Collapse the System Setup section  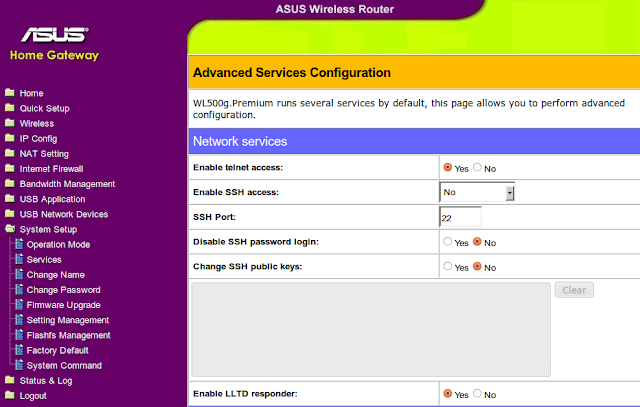coord(48,229)
